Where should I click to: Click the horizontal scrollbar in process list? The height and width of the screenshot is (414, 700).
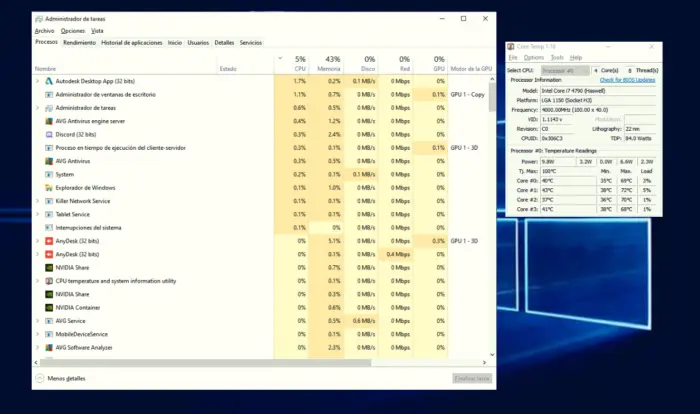(x=205, y=363)
